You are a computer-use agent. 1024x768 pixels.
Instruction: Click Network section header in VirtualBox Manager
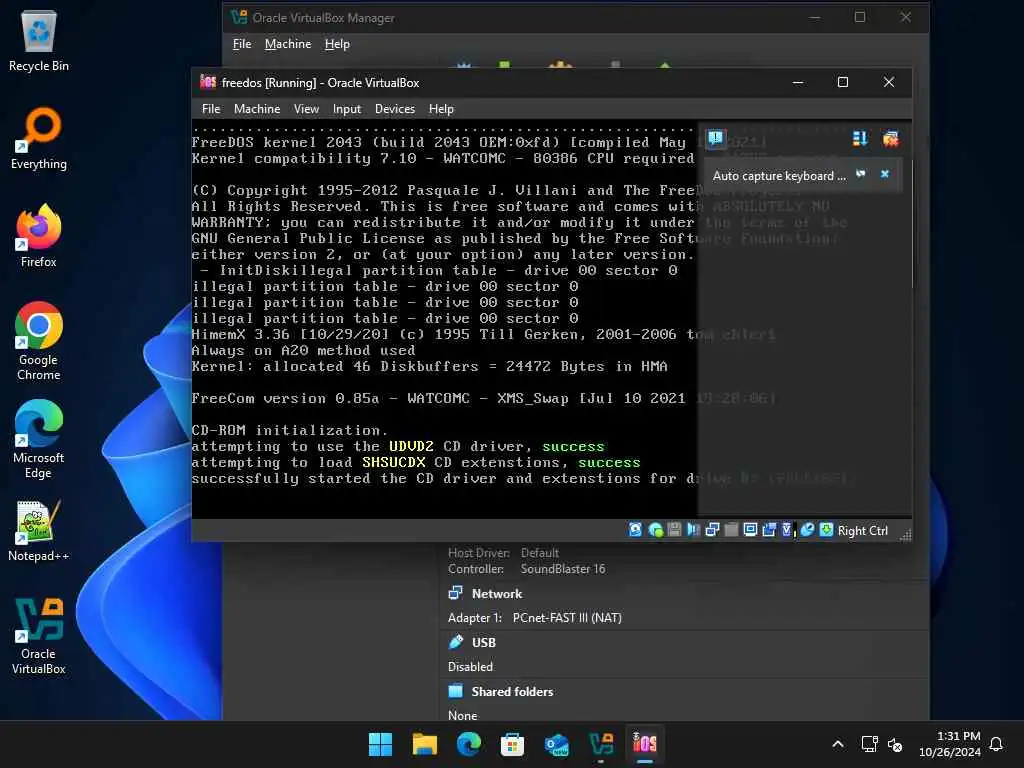coord(496,594)
